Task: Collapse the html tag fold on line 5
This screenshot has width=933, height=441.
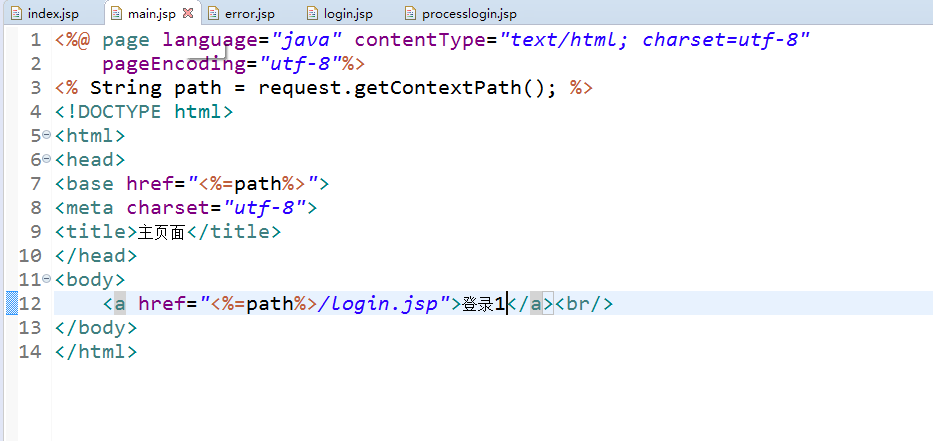Action: pyautogui.click(x=47, y=135)
